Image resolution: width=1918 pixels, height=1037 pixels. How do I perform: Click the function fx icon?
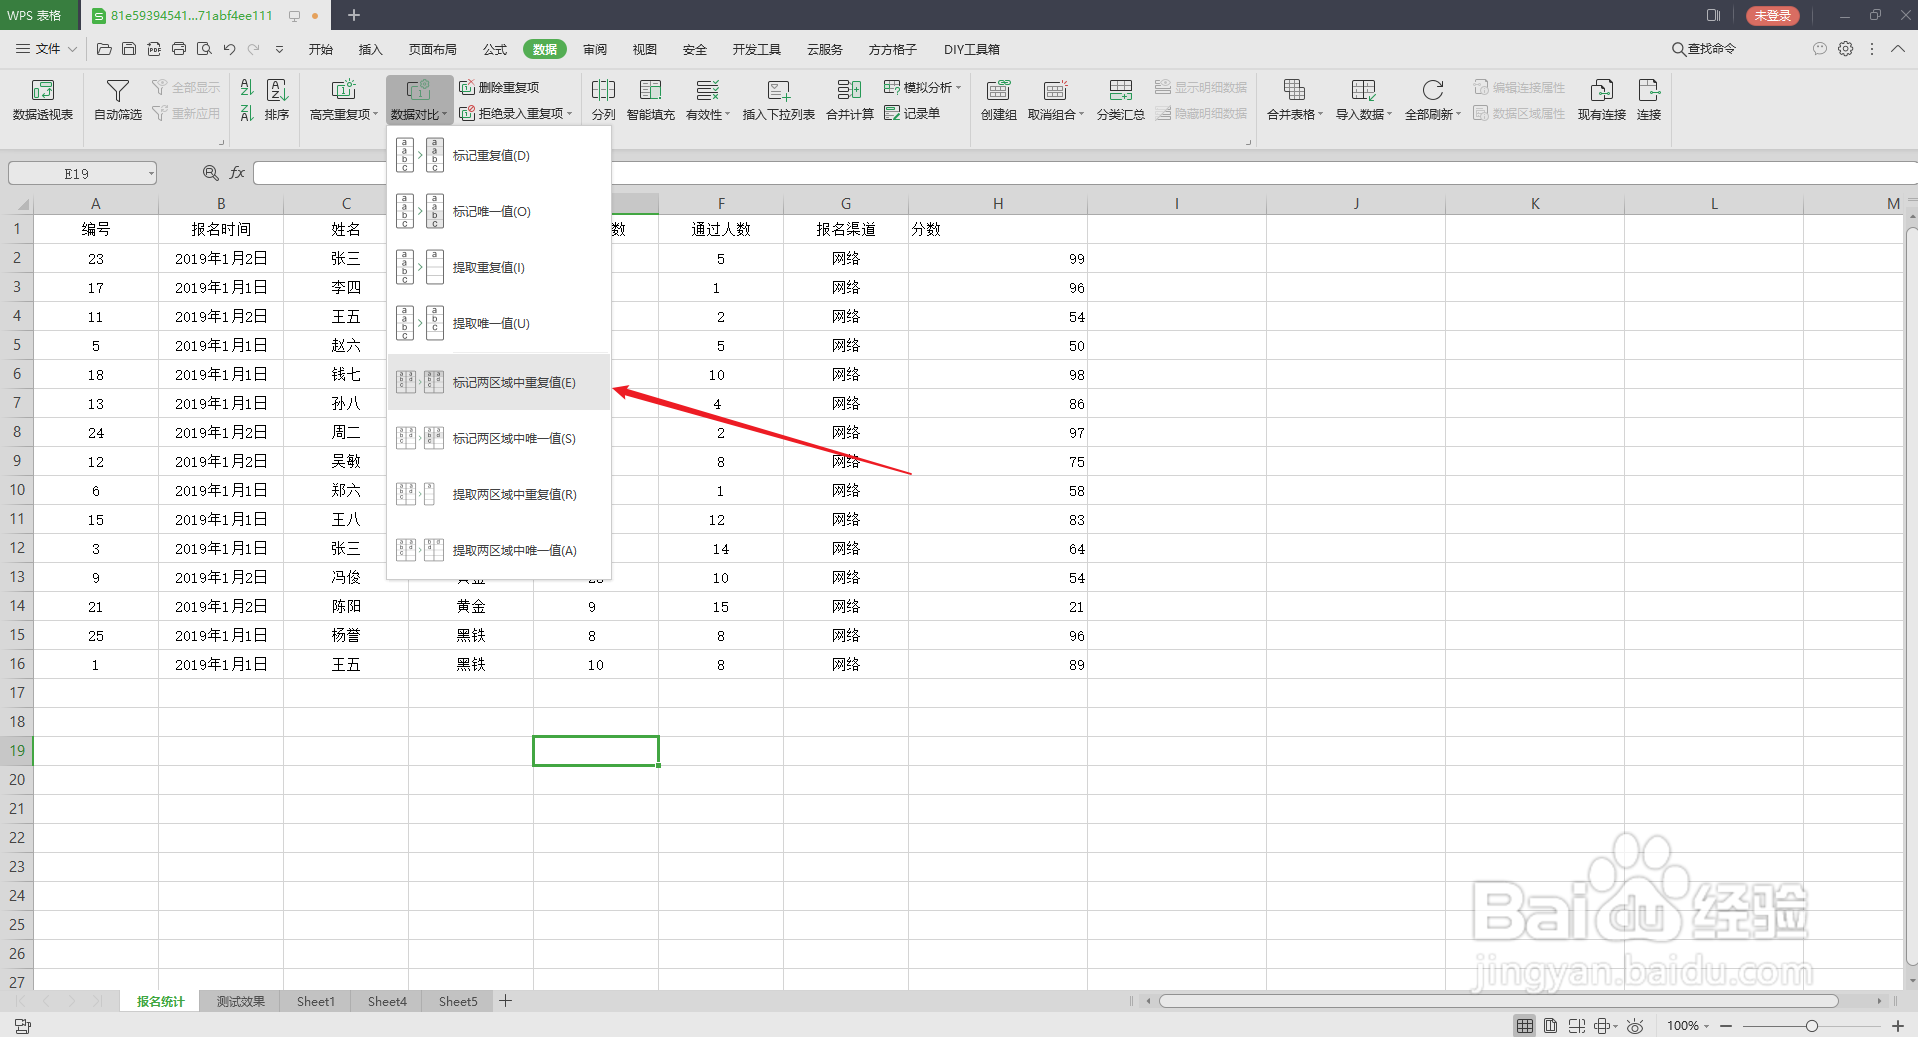(237, 173)
